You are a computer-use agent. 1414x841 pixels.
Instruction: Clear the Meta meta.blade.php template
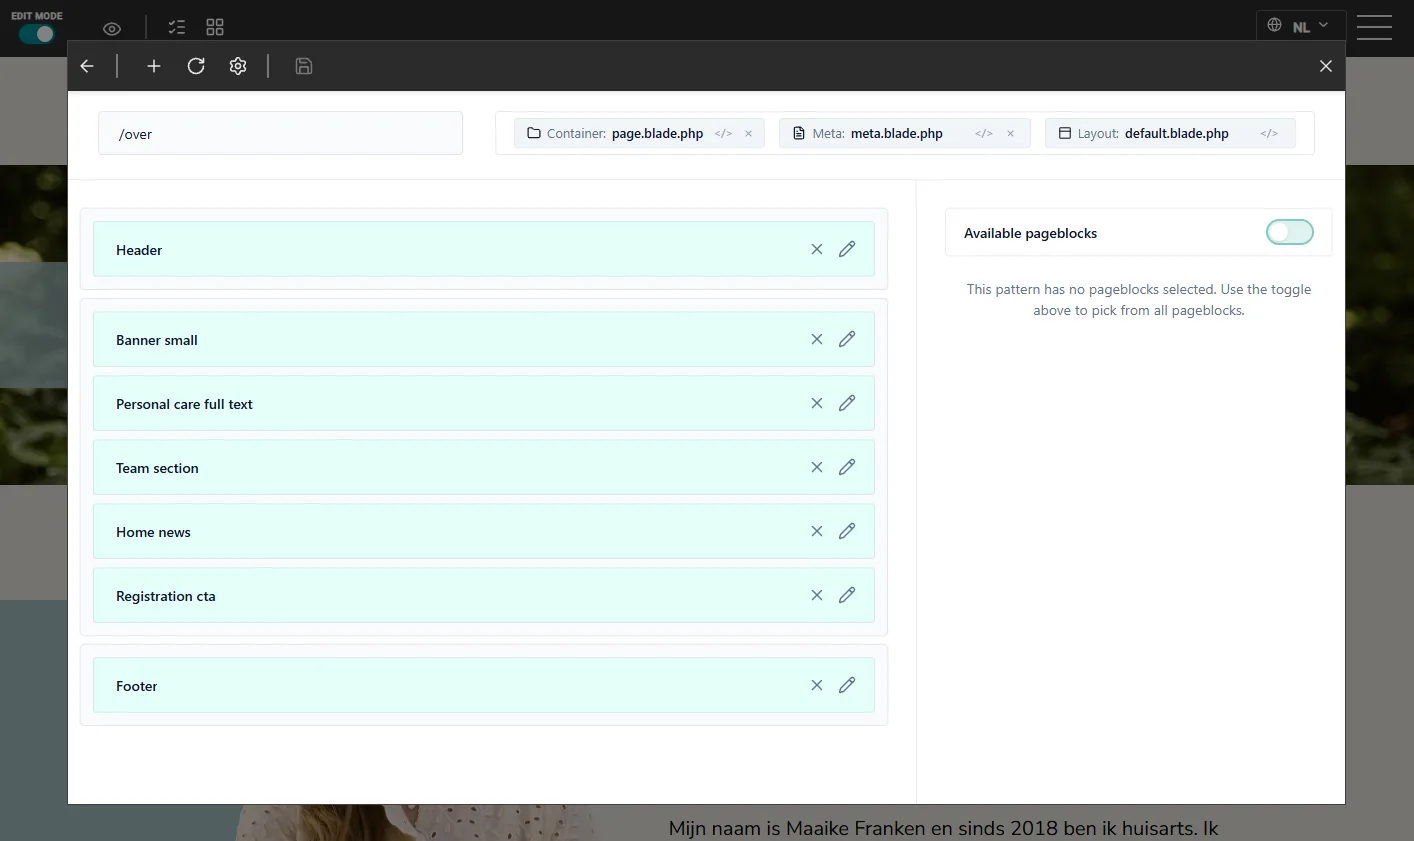(x=1010, y=133)
